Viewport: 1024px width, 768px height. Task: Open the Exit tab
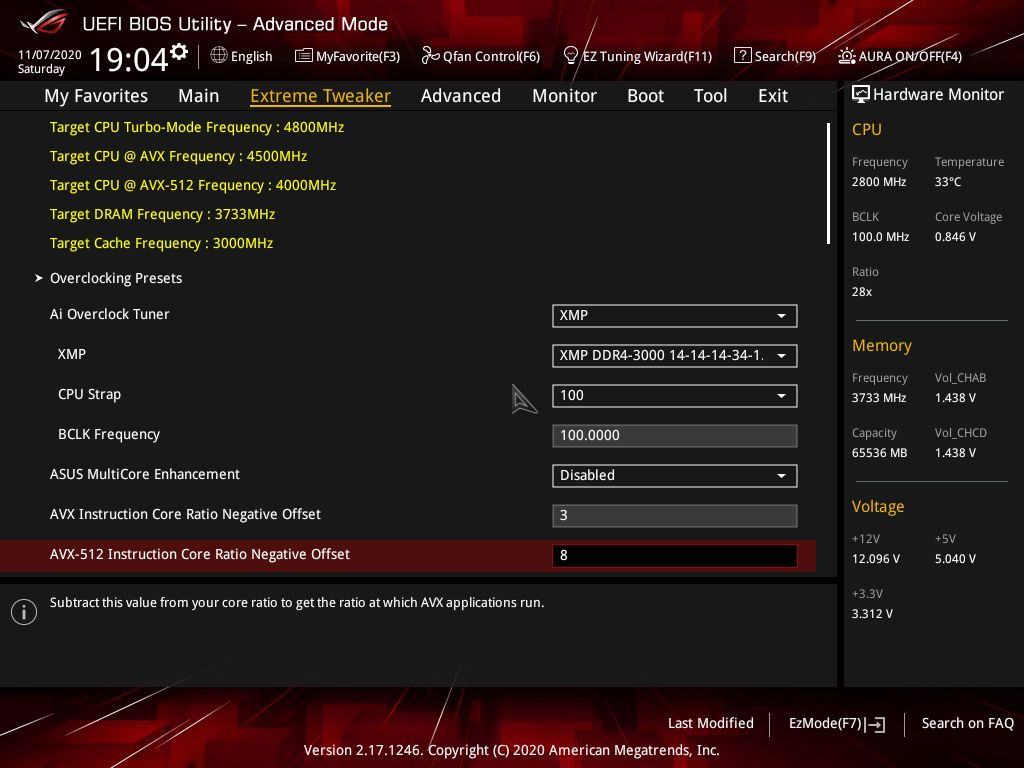(x=773, y=96)
